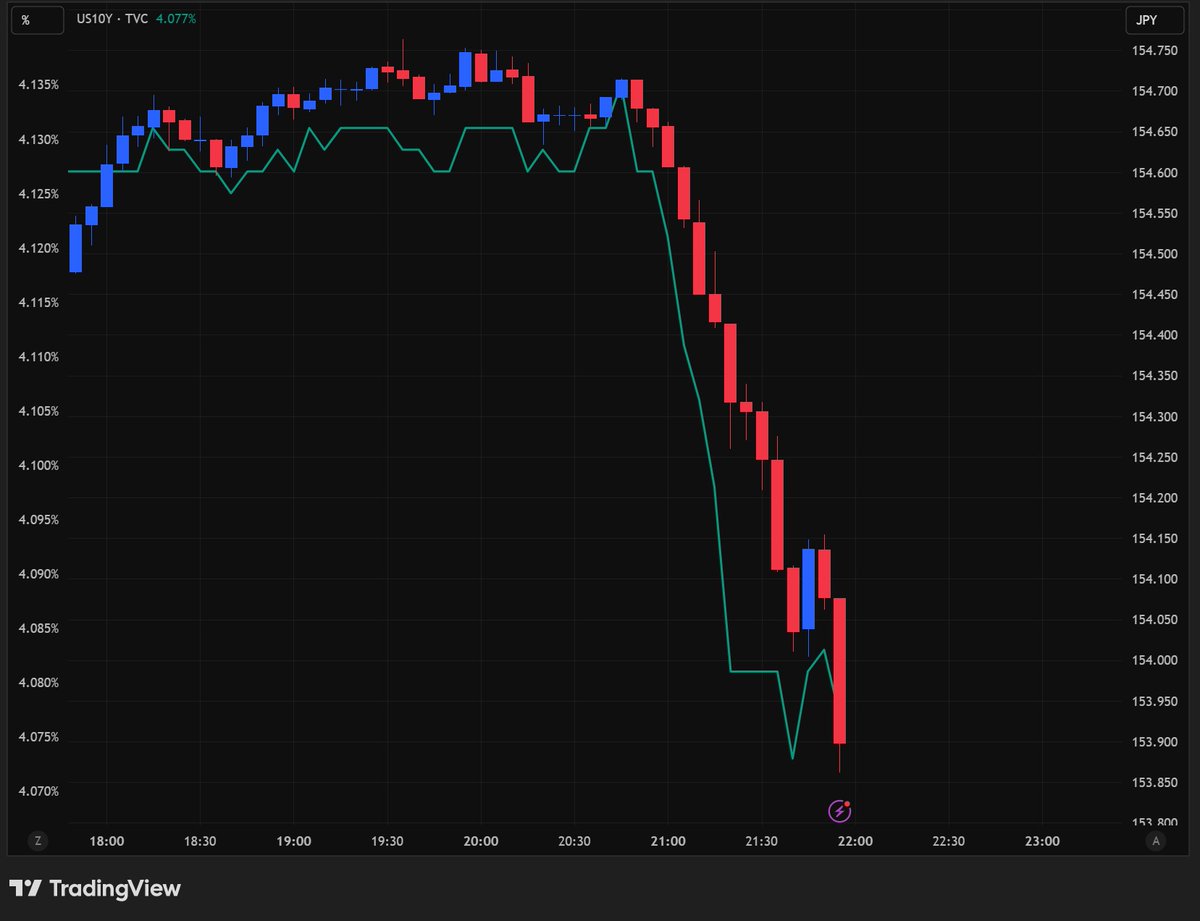Click the 4.115% left axis label
Viewport: 1200px width, 921px height.
(38, 302)
